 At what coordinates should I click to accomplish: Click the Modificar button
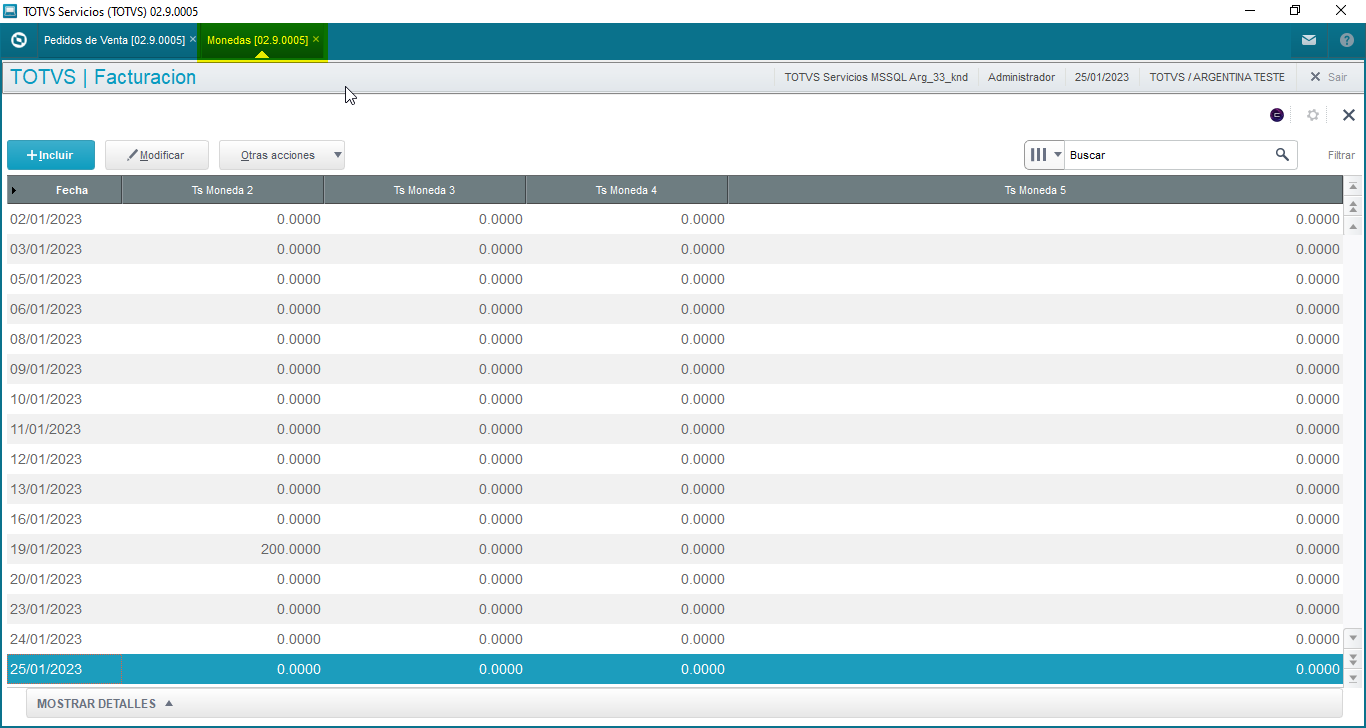pyautogui.click(x=157, y=155)
